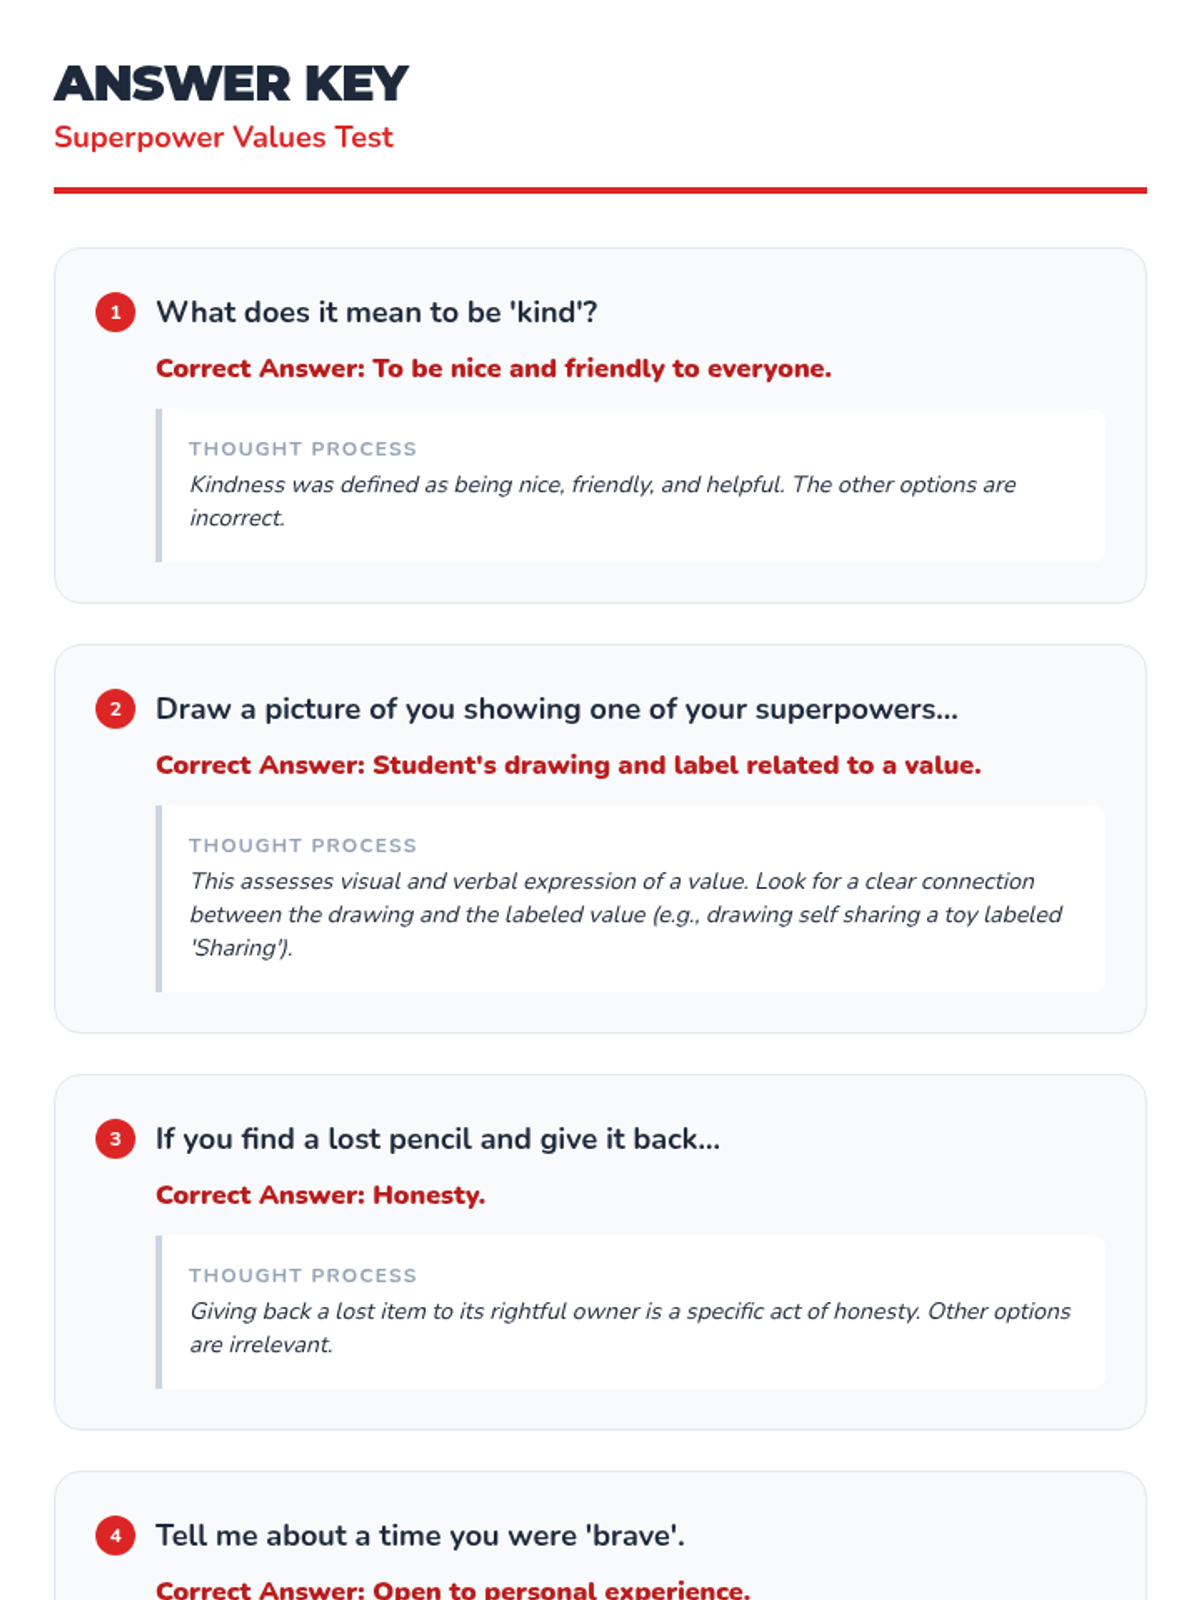The height and width of the screenshot is (1600, 1200).
Task: Click question 3 Thought Process label
Action: coord(302,1276)
